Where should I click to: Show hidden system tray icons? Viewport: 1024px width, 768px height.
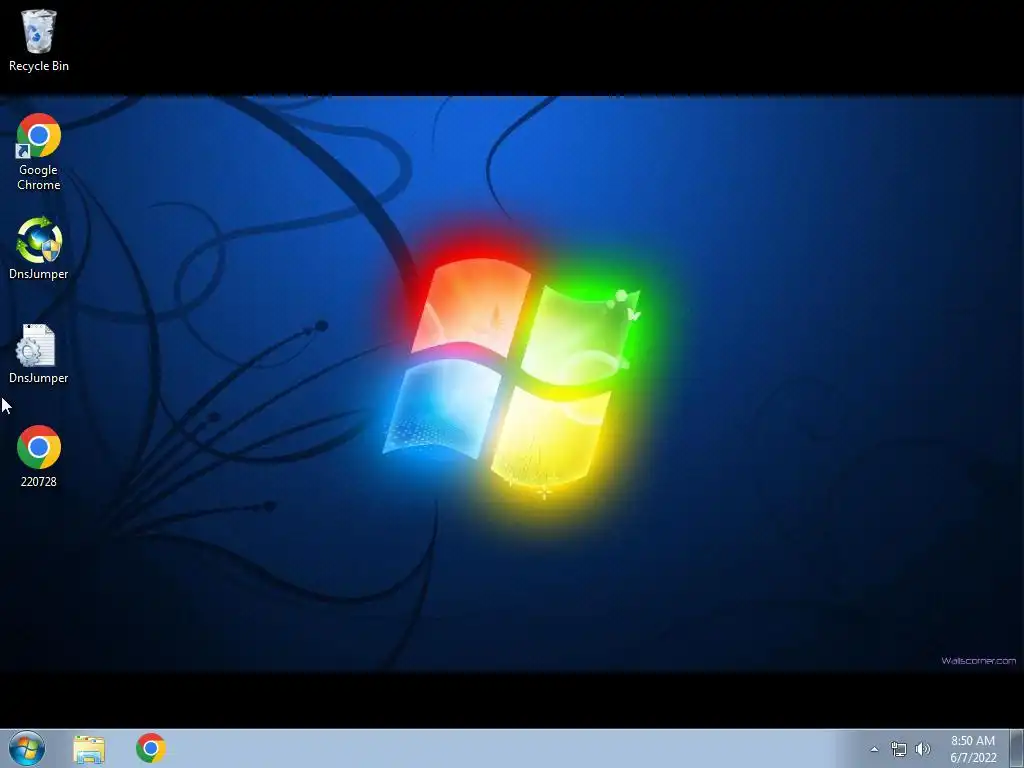click(x=874, y=749)
